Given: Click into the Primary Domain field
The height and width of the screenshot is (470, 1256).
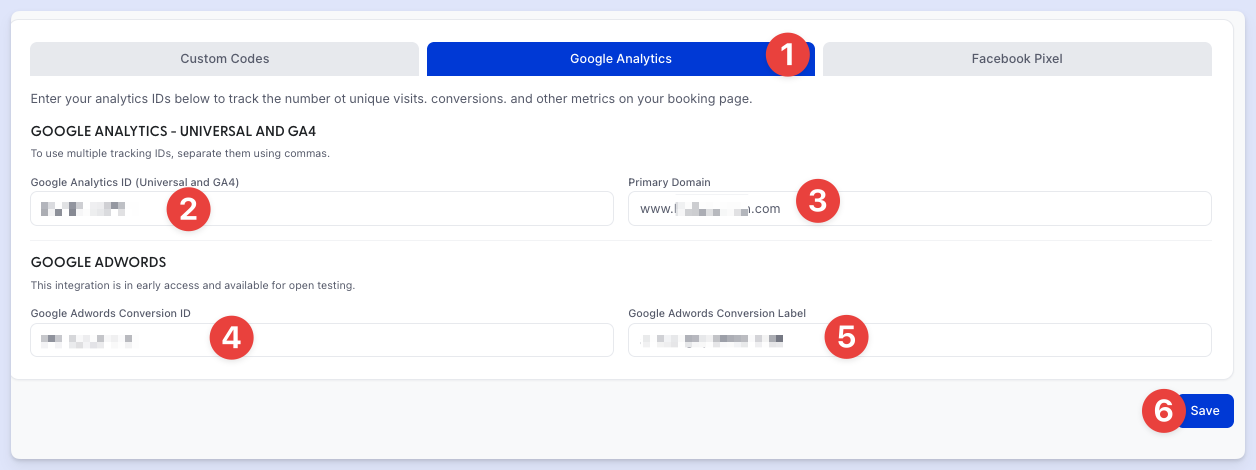Looking at the screenshot, I should coord(920,209).
